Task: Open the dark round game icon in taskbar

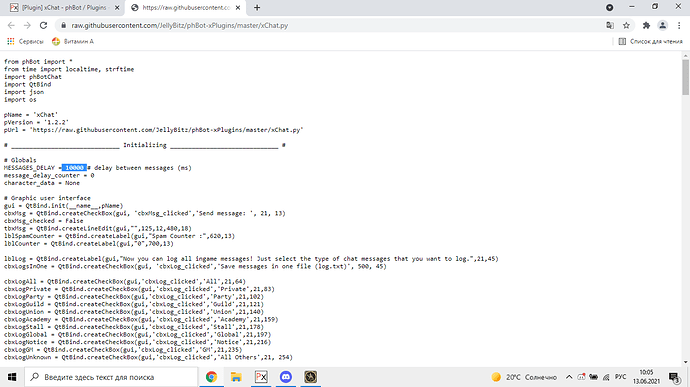Action: coord(310,377)
